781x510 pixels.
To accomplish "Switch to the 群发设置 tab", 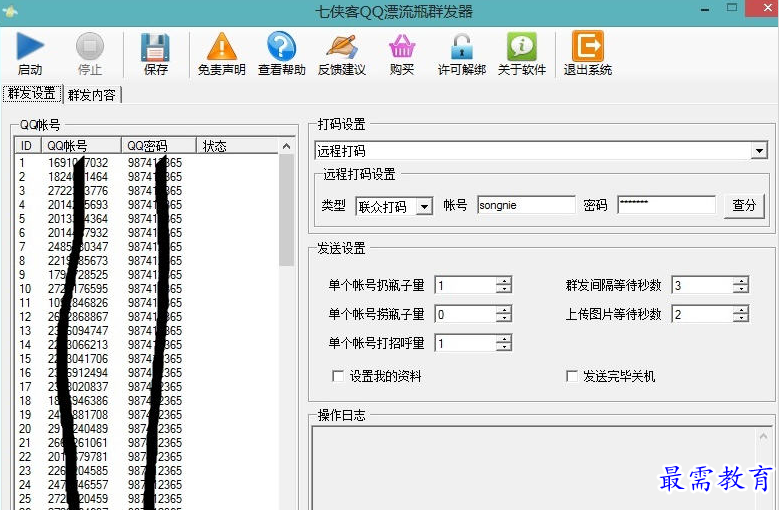I will click(x=32, y=93).
